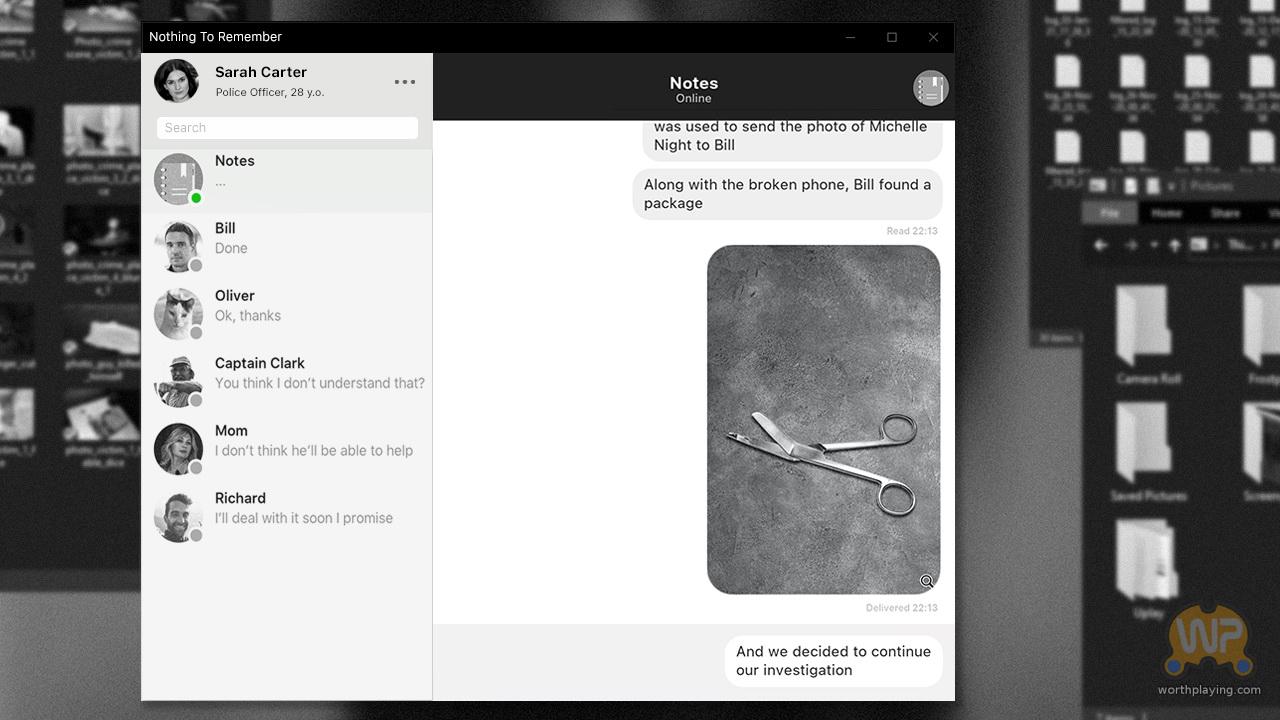Click the "Bill found a package" message bubble

click(787, 194)
